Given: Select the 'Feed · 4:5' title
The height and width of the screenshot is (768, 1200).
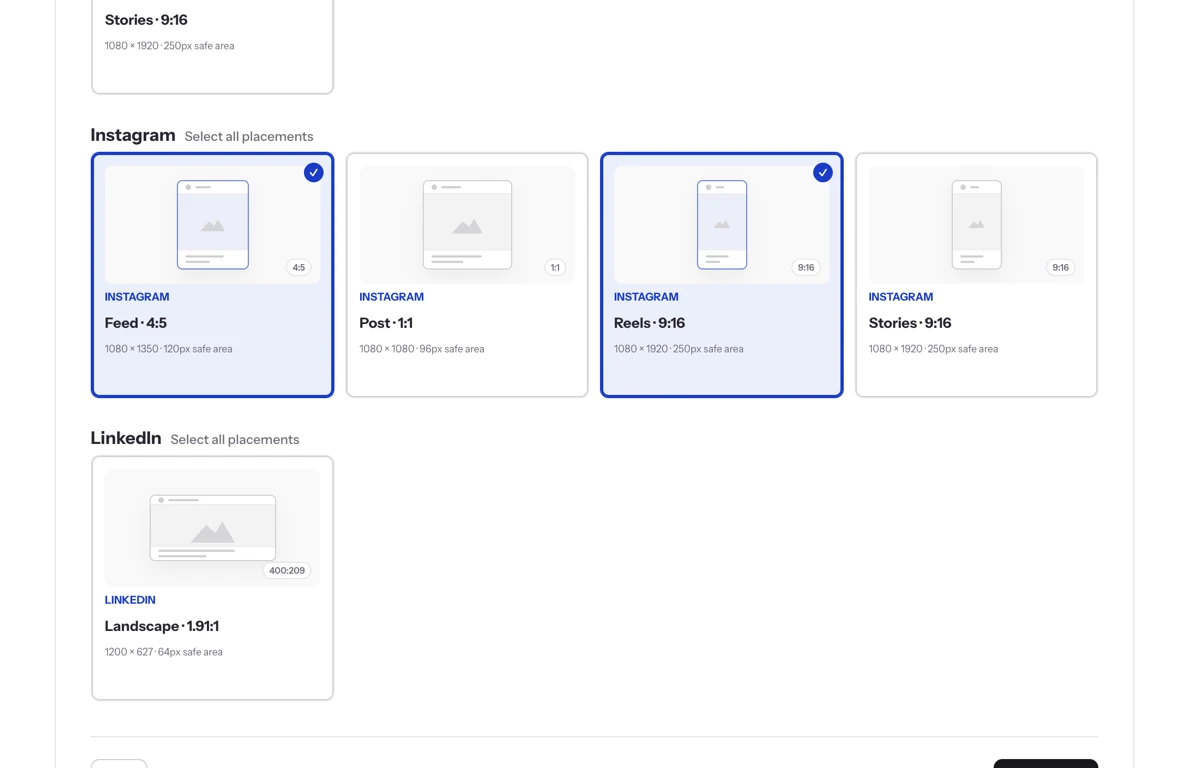Looking at the screenshot, I should 136,323.
